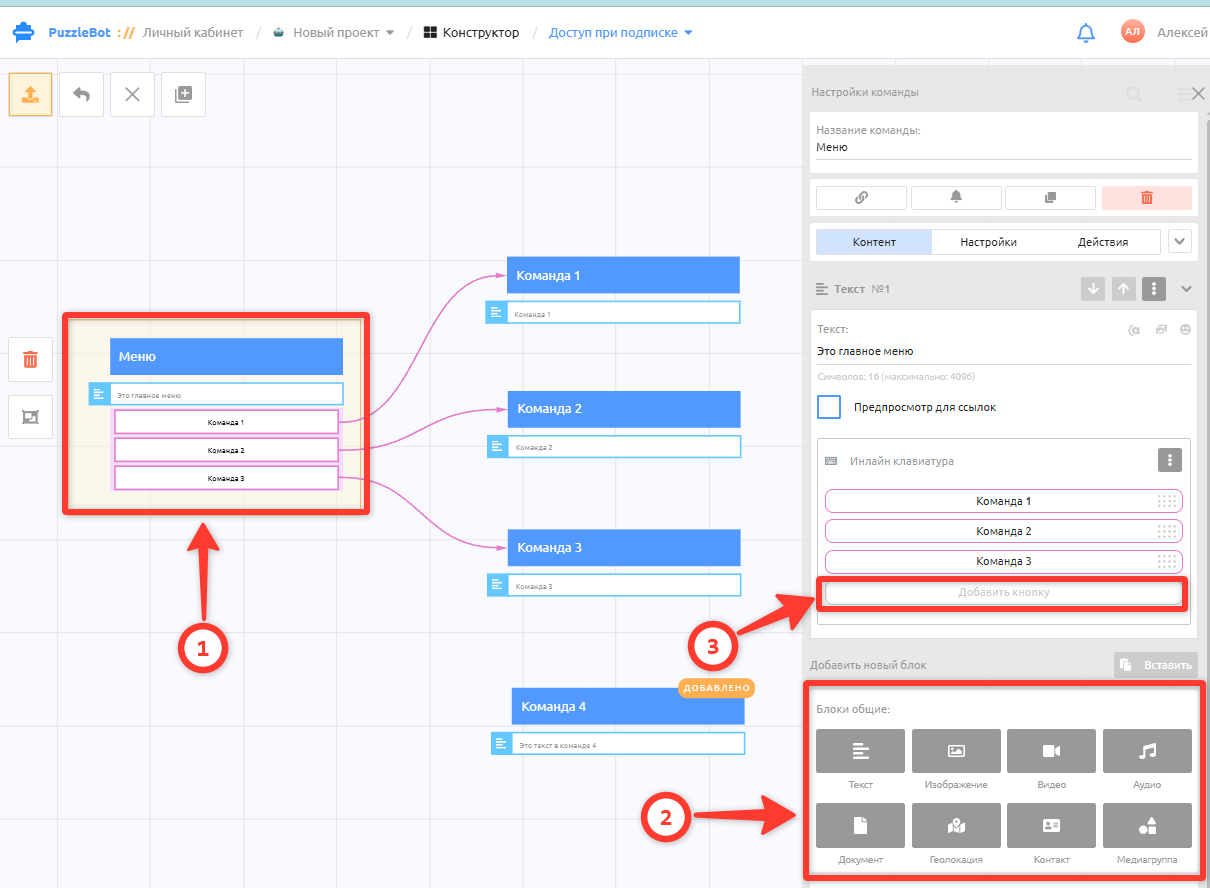
Task: Click the add-to-library plus icon
Action: tap(183, 94)
